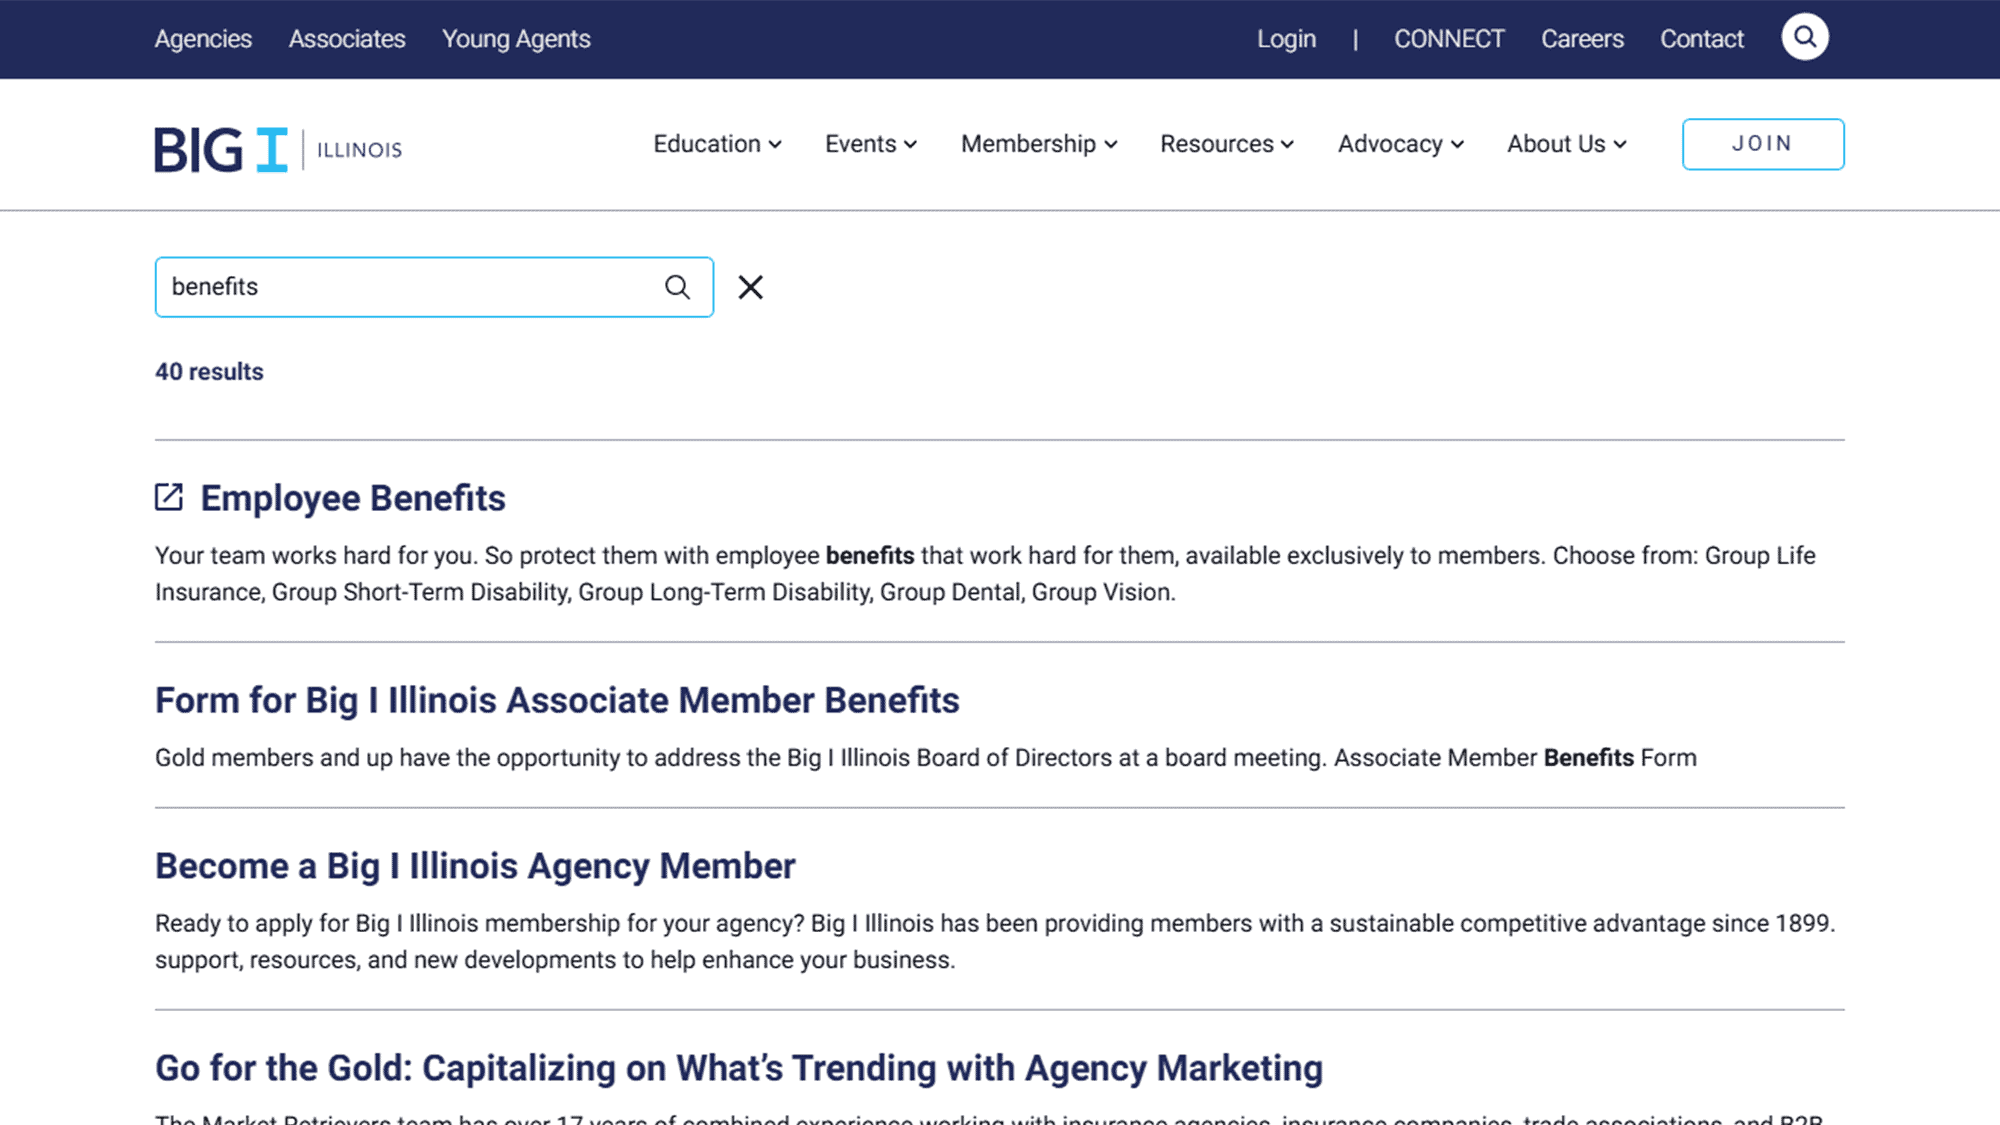The height and width of the screenshot is (1125, 2000).
Task: Click Form for Big I Illinois Associate Member Benefits
Action: click(x=558, y=701)
